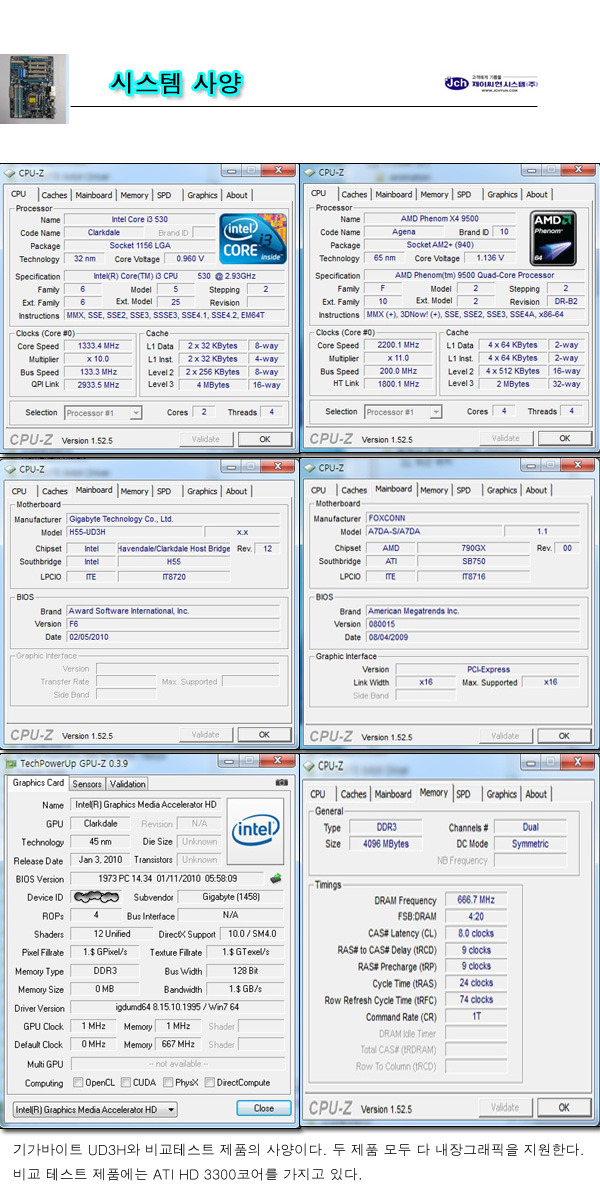Image resolution: width=600 pixels, height=1200 pixels.
Task: Click the 'Socket 1156 LGA' package value
Action: [x=140, y=245]
